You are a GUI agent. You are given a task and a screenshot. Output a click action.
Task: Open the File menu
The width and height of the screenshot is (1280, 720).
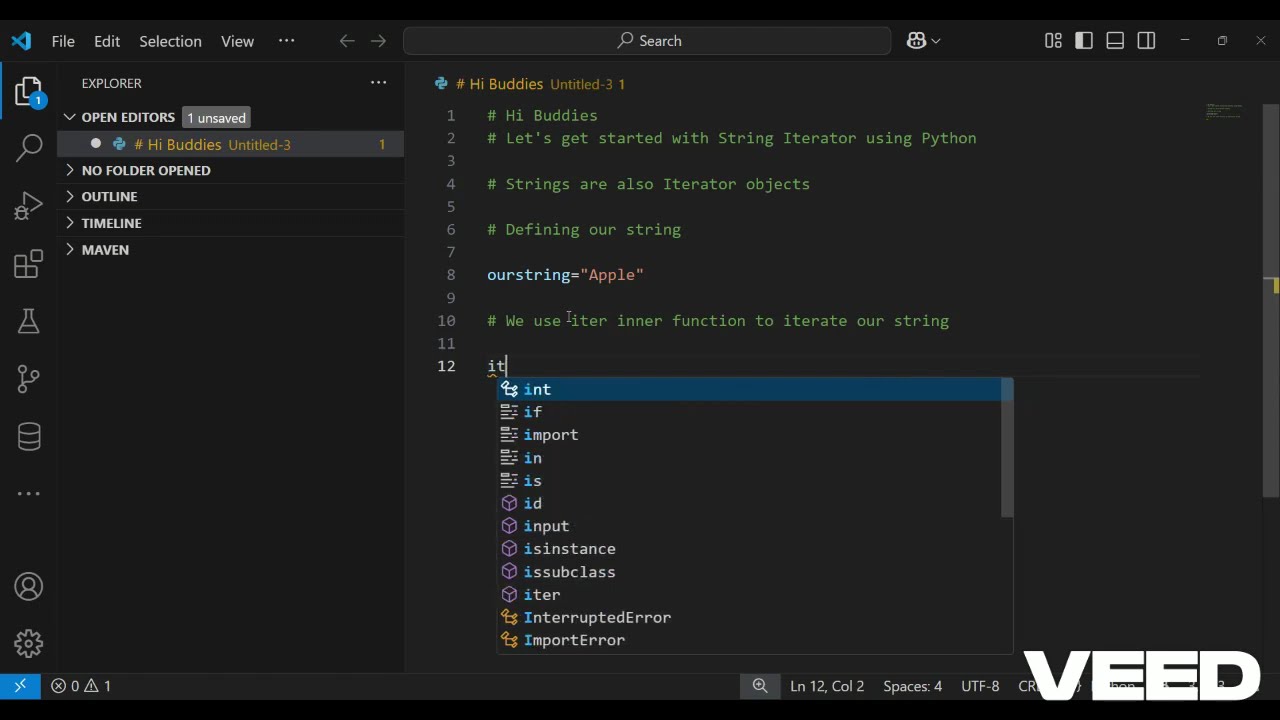[63, 41]
